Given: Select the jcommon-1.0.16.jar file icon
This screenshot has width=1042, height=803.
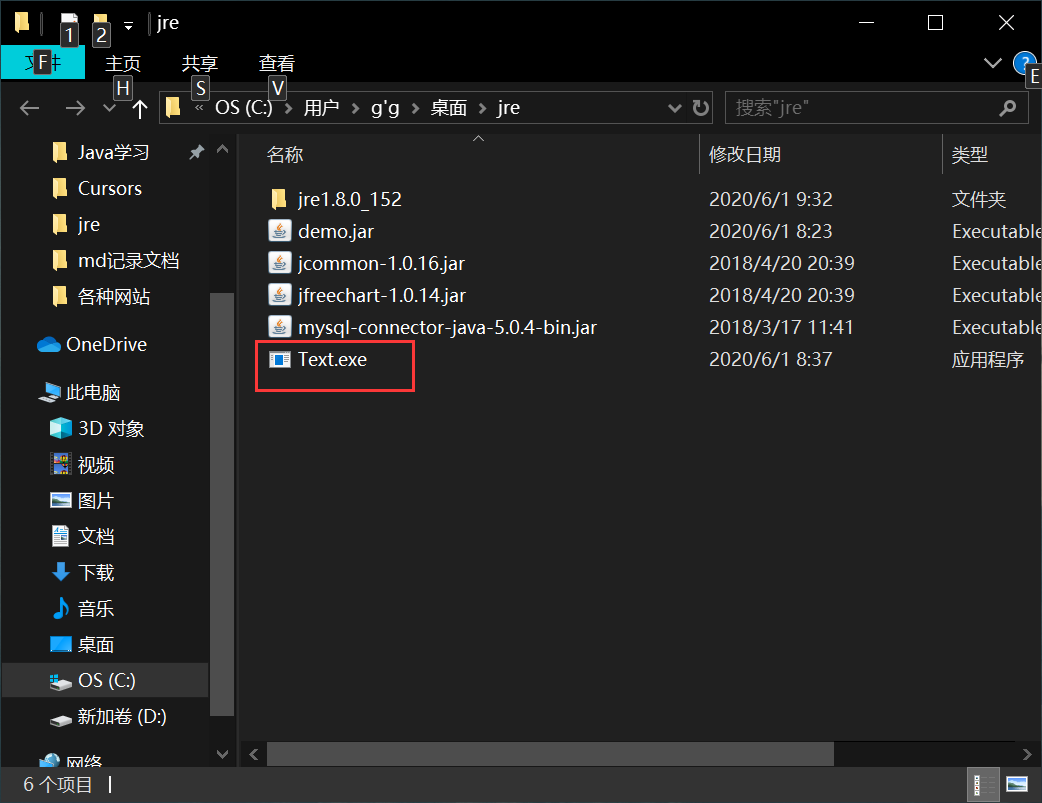Looking at the screenshot, I should click(x=279, y=263).
